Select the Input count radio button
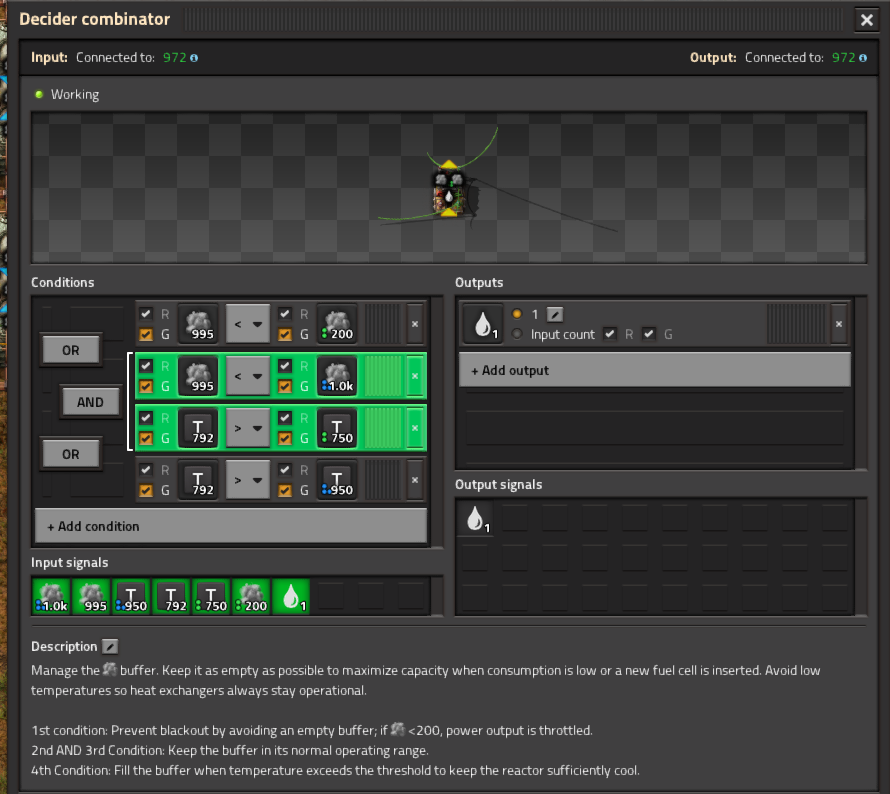Screen dimensions: 890x794 click(x=517, y=334)
